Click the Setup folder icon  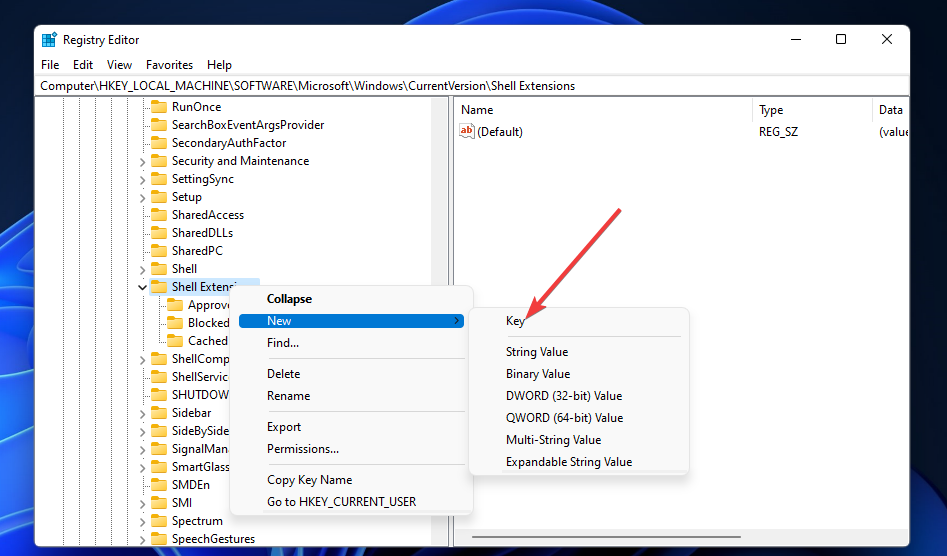click(159, 197)
